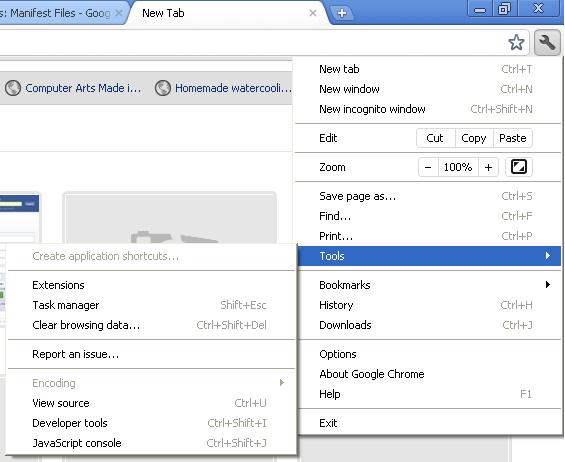Click globe icon beside Computer Arts bookmark

13,88
